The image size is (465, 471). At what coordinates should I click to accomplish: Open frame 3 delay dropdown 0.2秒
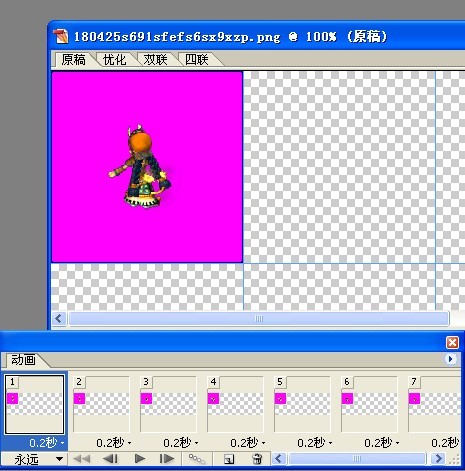pyautogui.click(x=181, y=443)
